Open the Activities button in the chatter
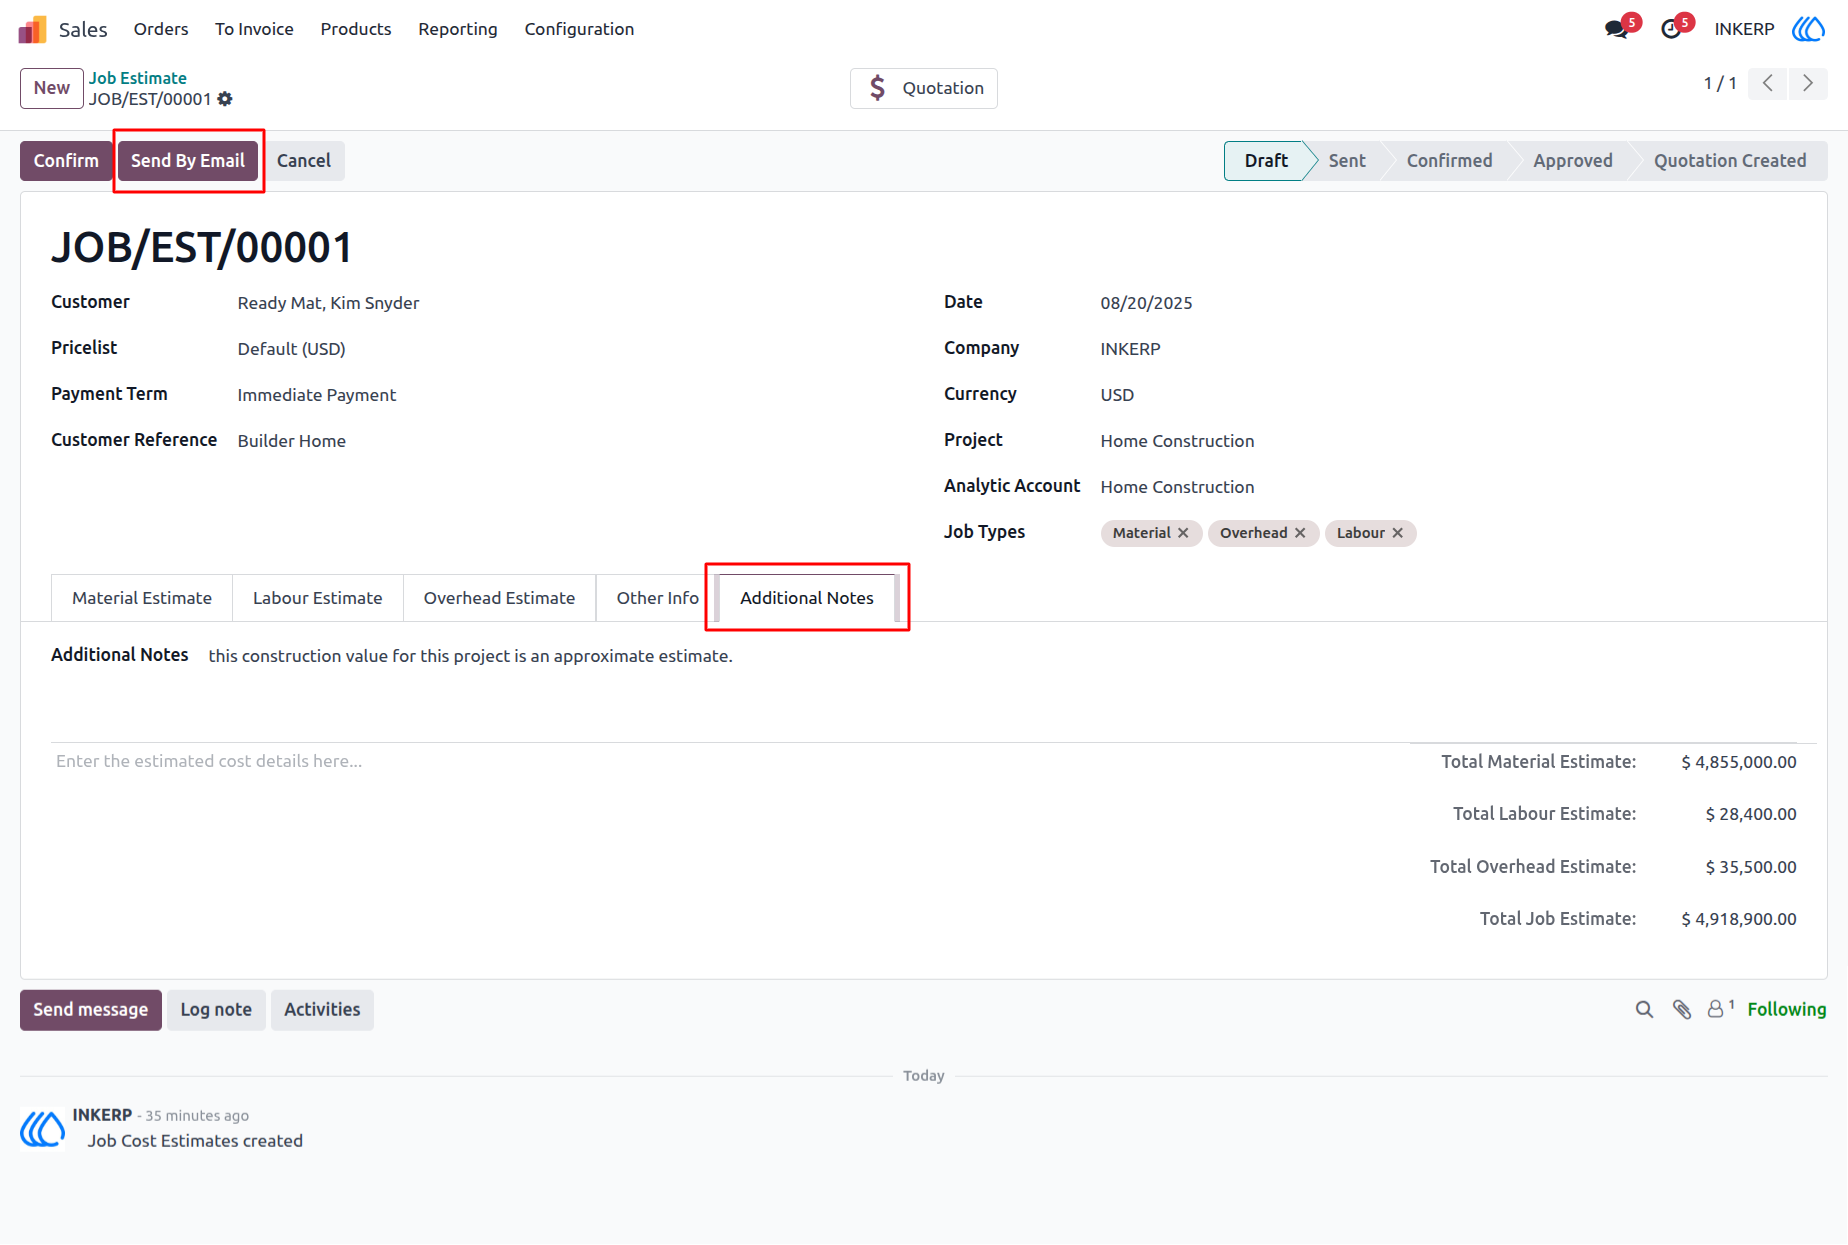This screenshot has width=1848, height=1245. pos(322,1010)
